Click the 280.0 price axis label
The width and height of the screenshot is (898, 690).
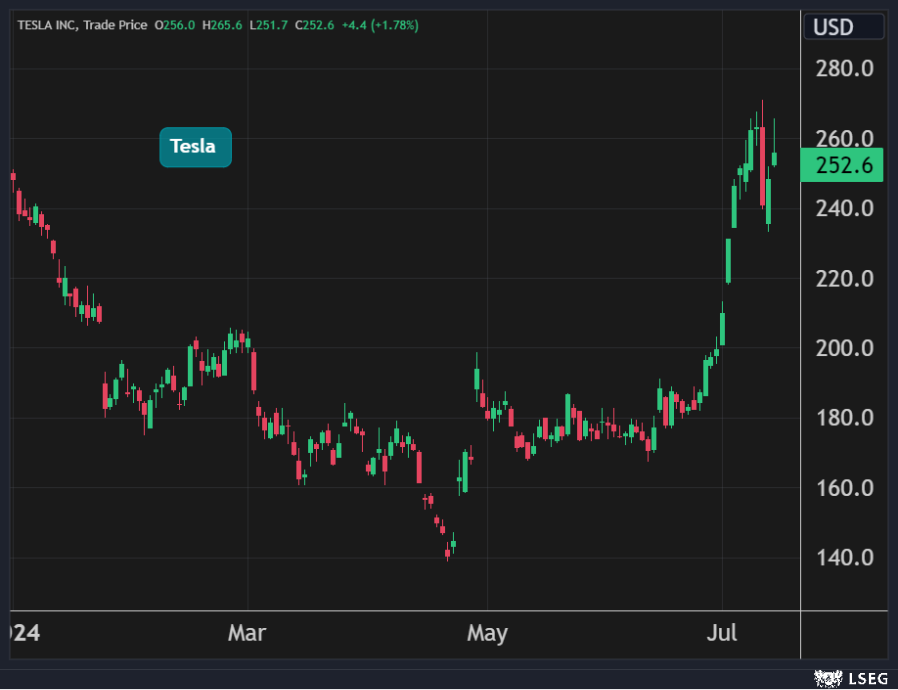[x=847, y=69]
